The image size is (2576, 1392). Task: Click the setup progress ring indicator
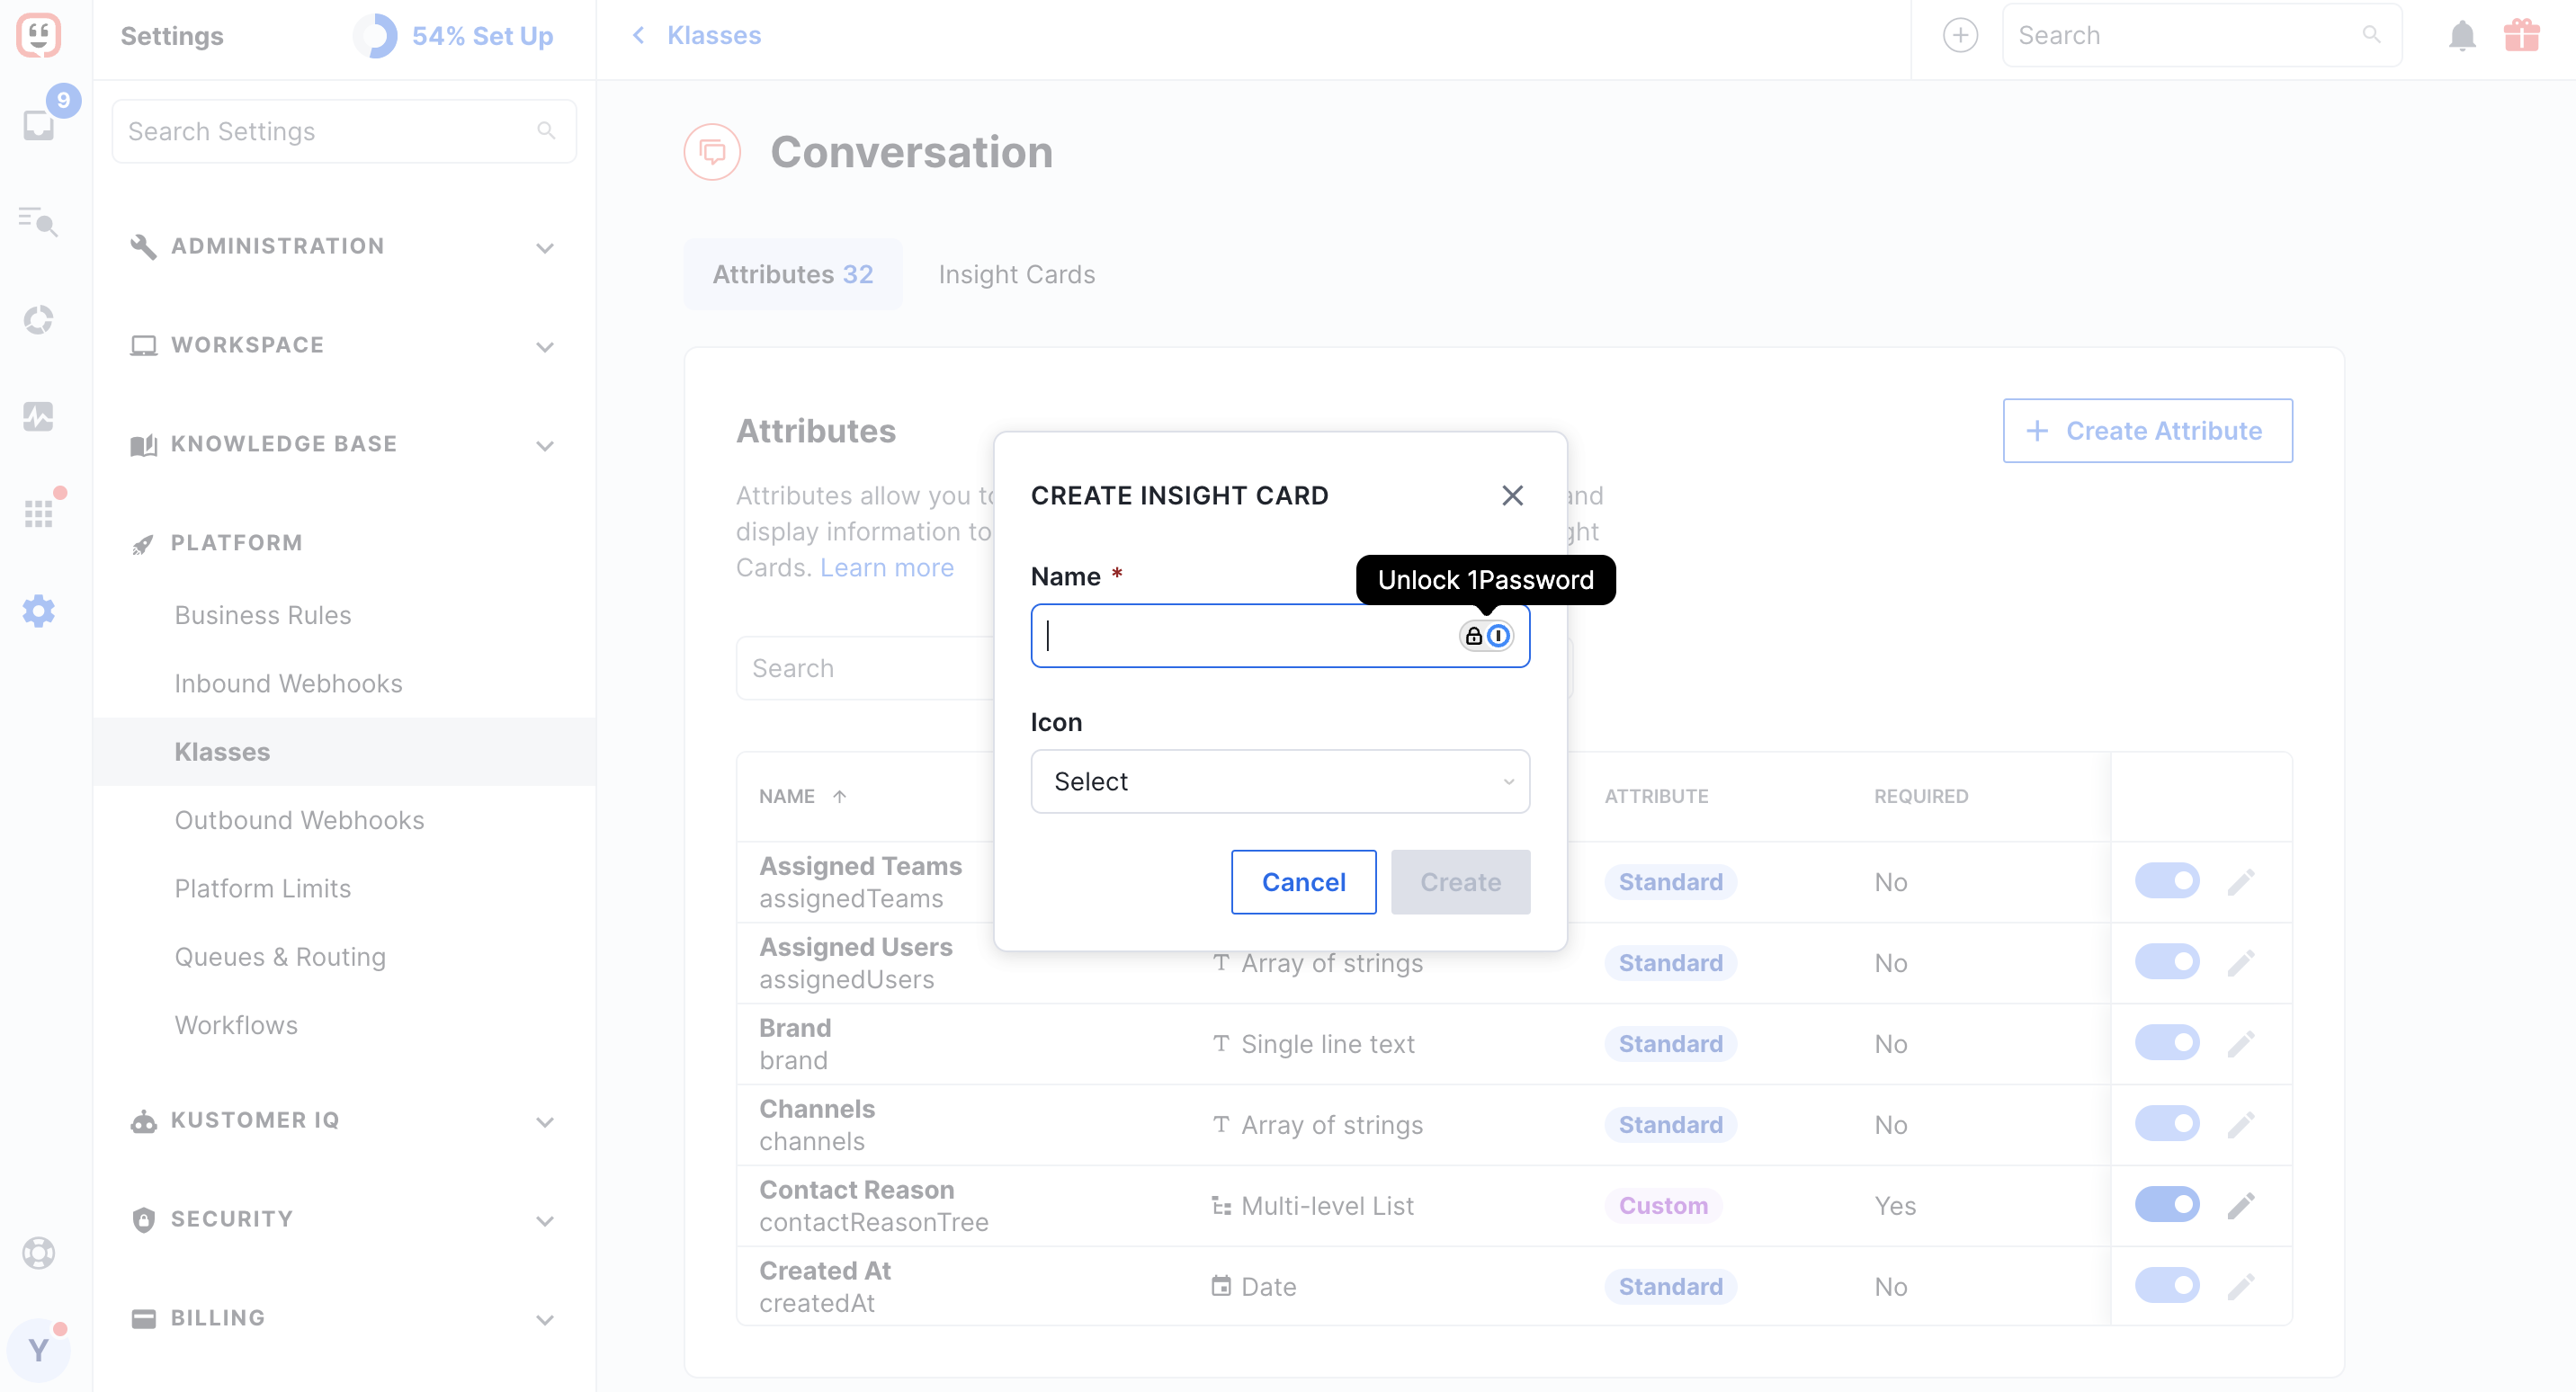376,36
